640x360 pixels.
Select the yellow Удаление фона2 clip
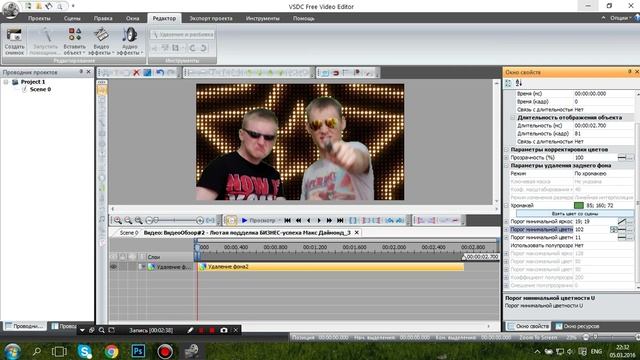[331, 267]
